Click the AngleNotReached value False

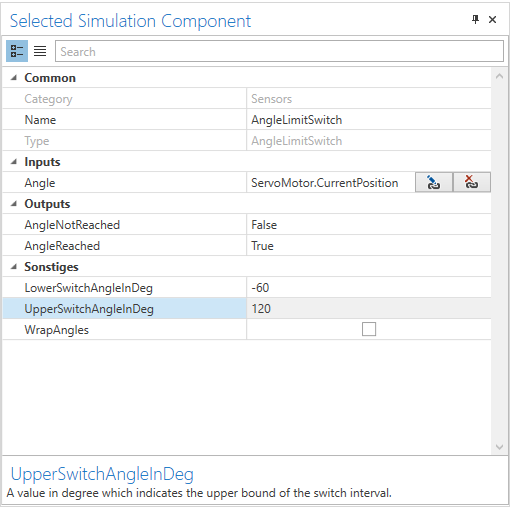(264, 225)
